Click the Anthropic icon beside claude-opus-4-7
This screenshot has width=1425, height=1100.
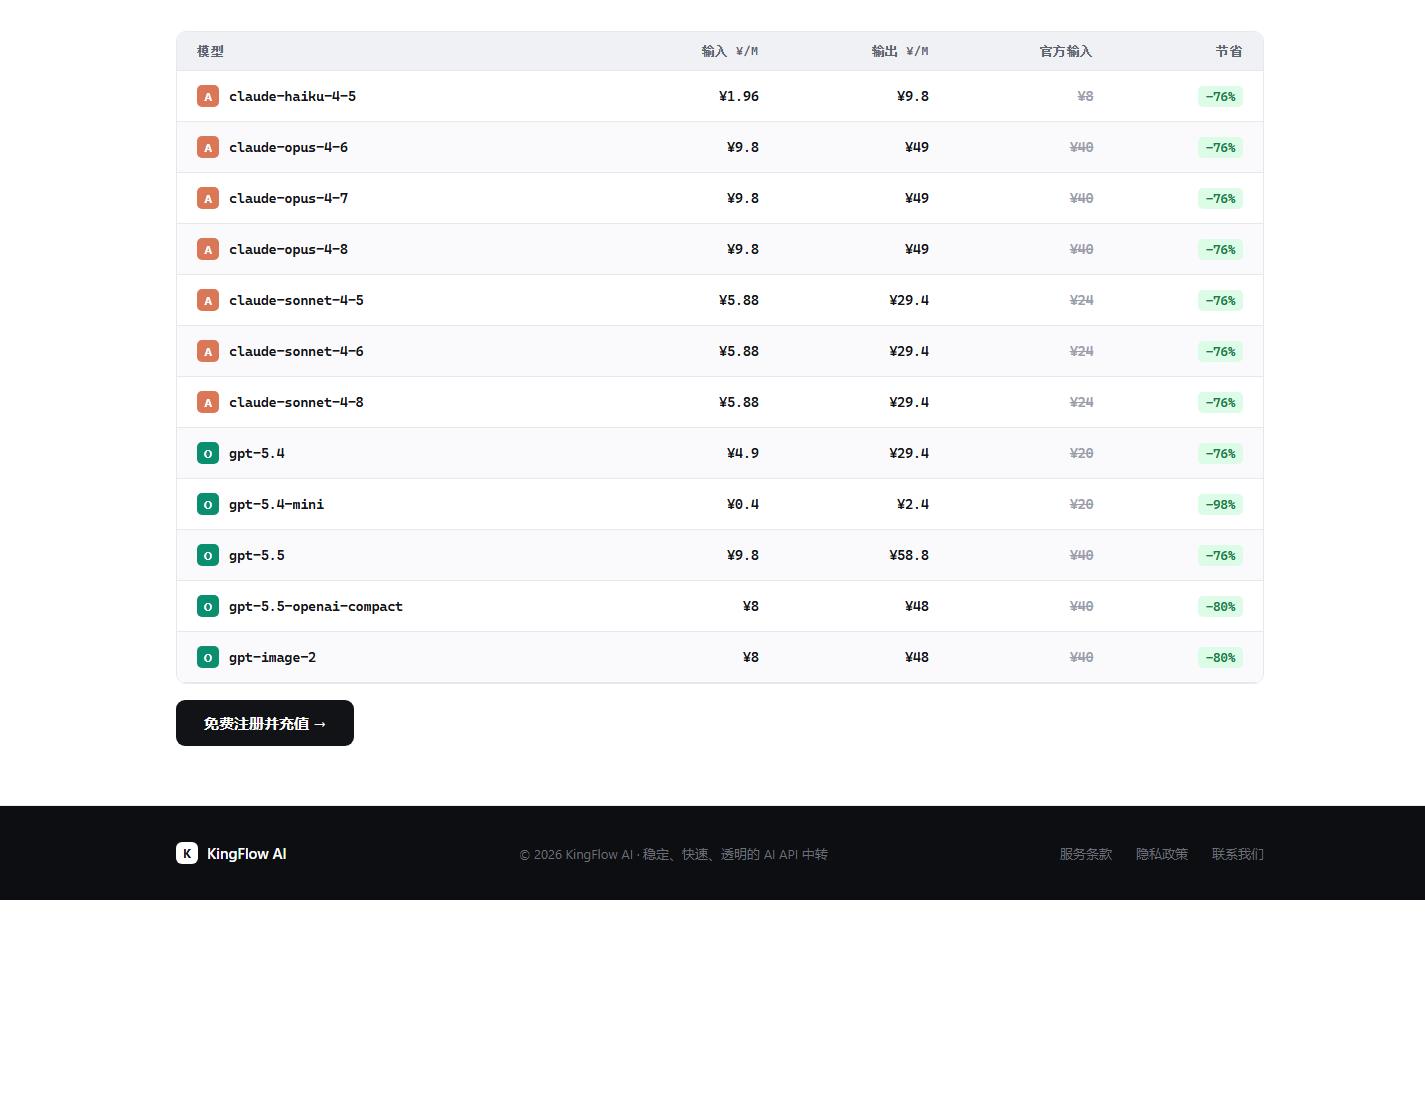click(x=208, y=198)
